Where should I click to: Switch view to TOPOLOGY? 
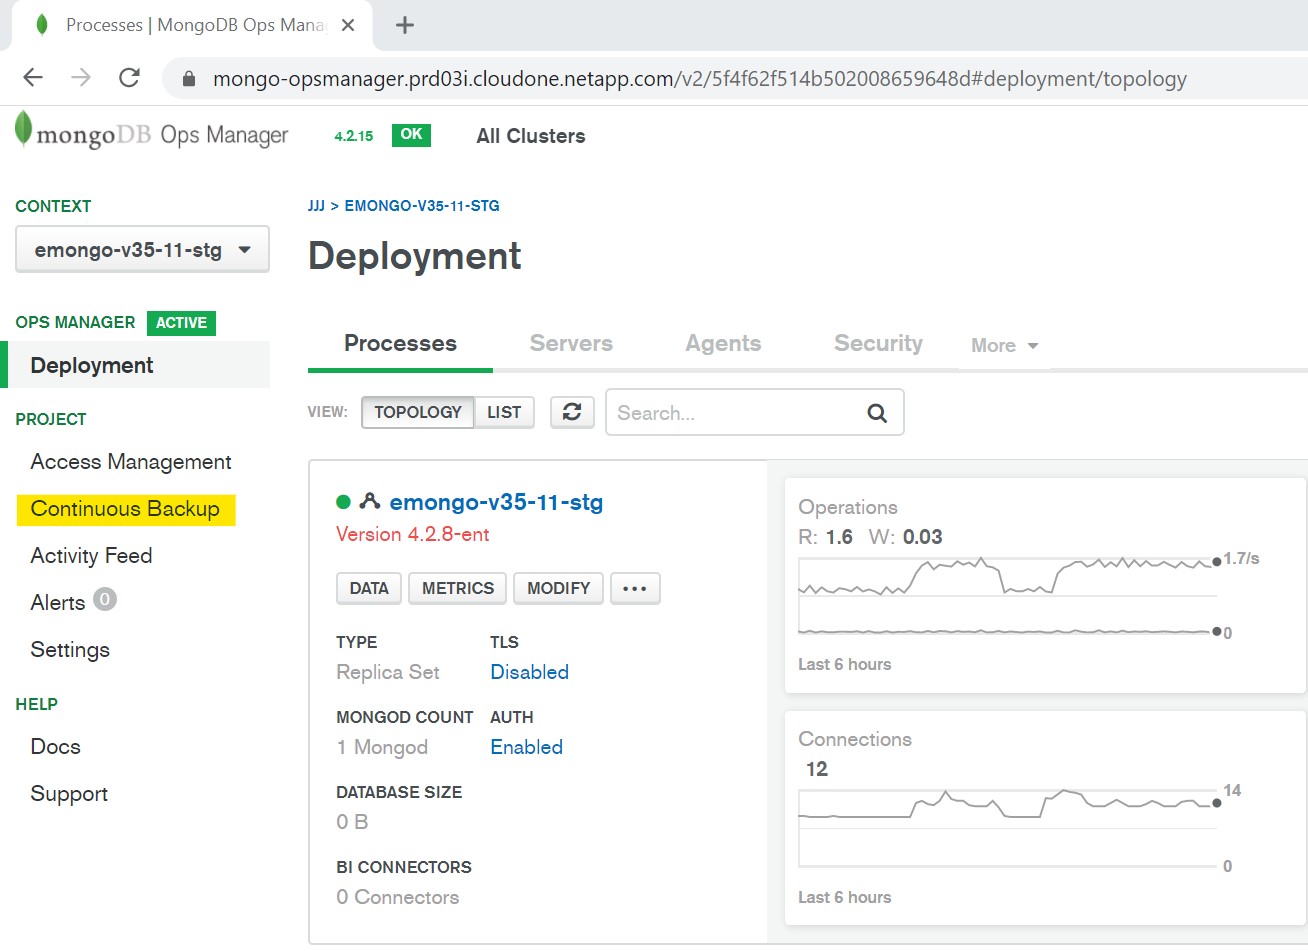click(418, 412)
